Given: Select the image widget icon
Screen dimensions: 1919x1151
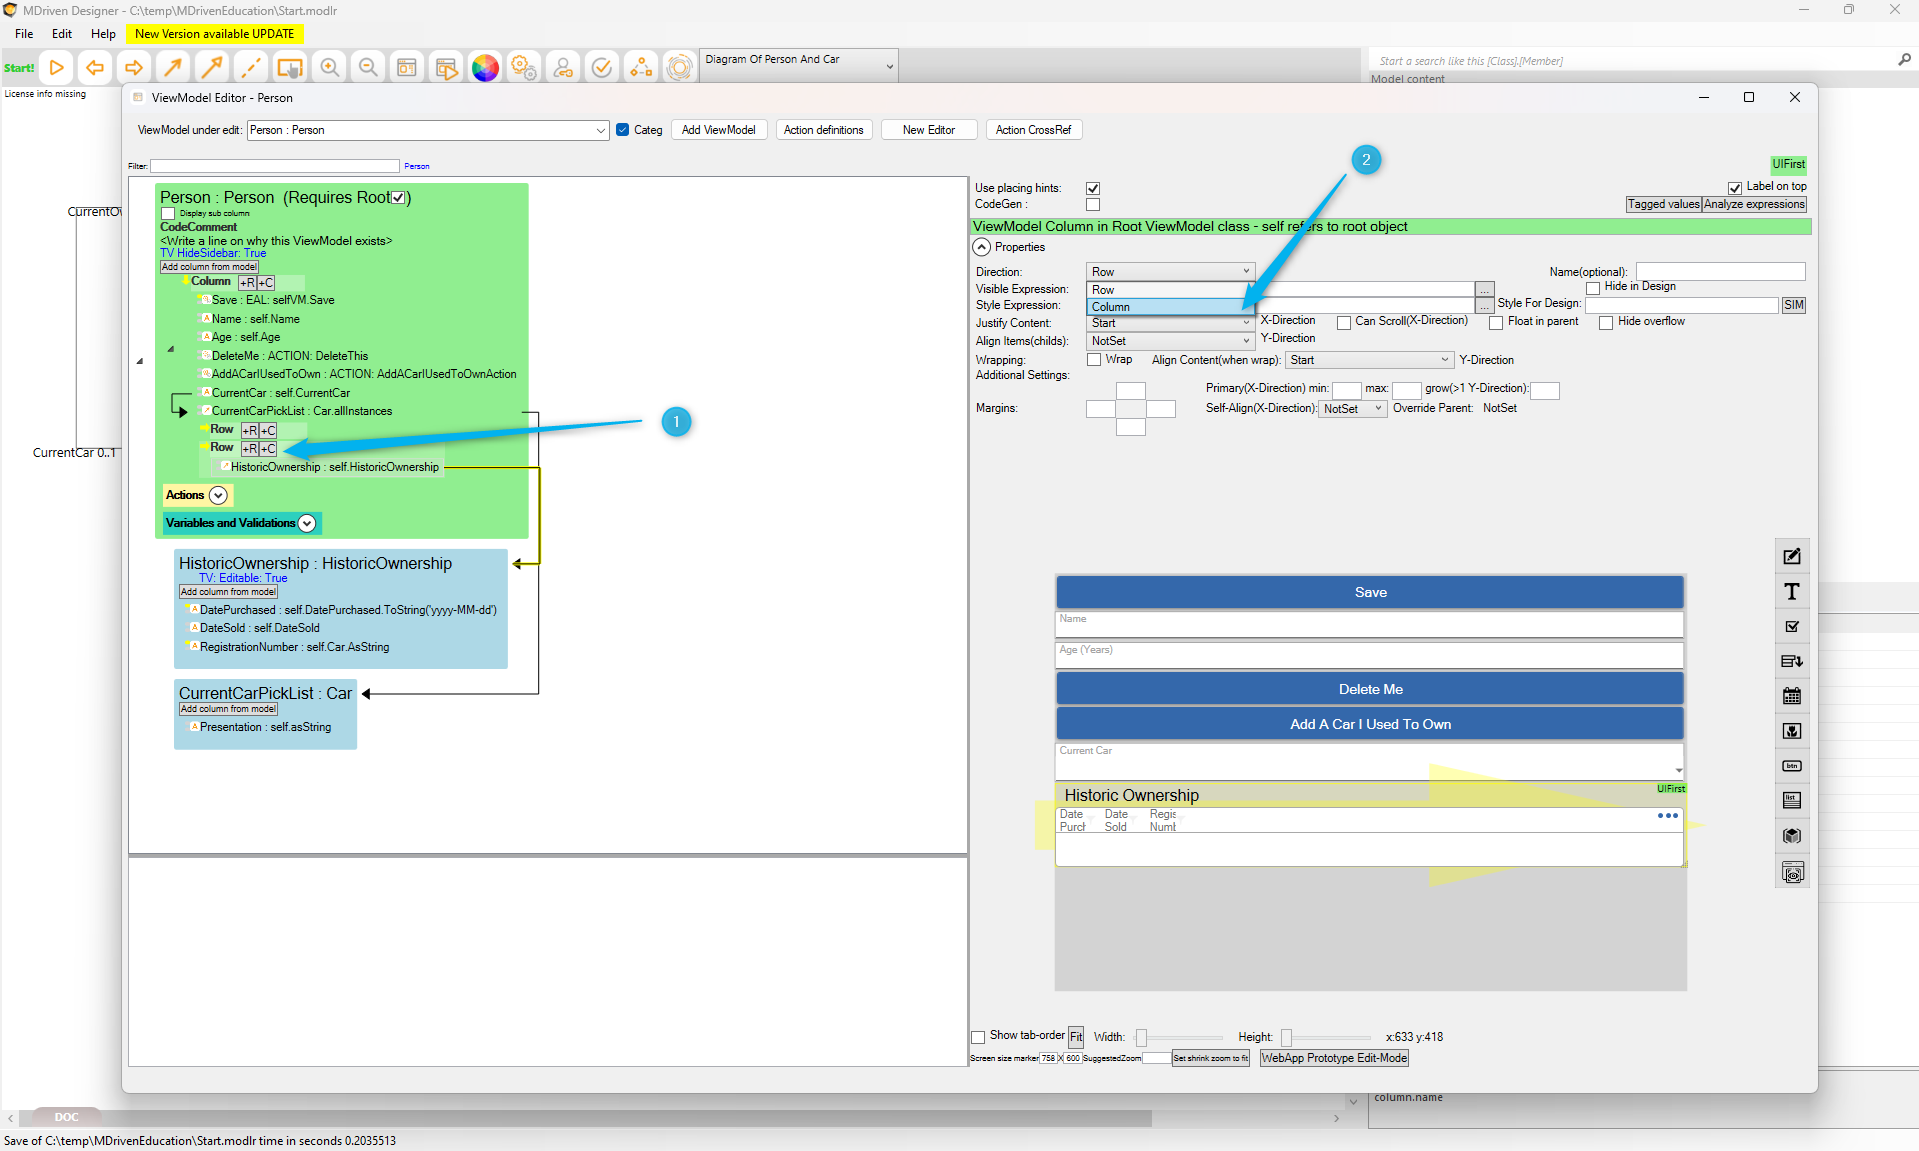Looking at the screenshot, I should point(1792,731).
